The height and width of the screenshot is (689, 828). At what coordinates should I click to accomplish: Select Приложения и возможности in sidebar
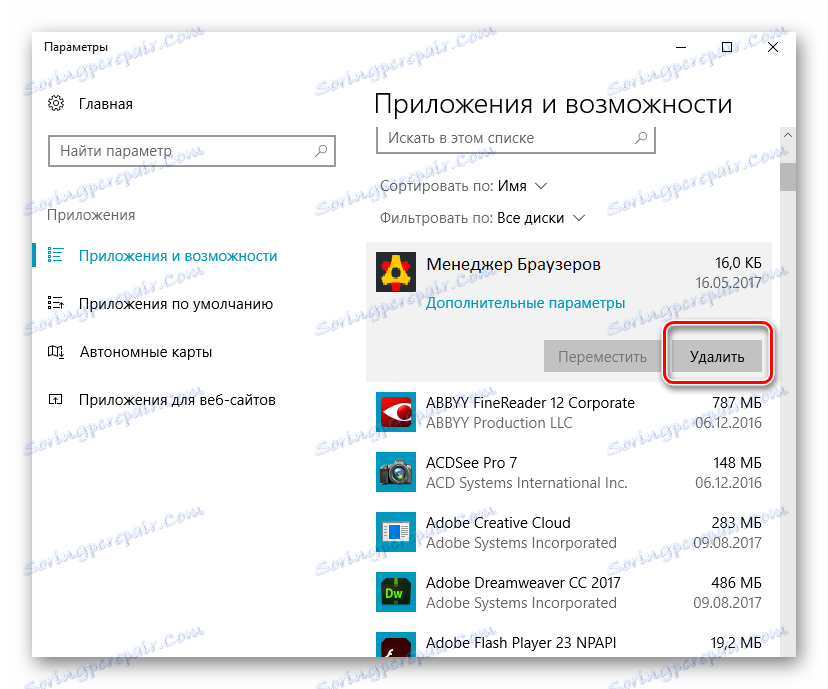(x=178, y=256)
